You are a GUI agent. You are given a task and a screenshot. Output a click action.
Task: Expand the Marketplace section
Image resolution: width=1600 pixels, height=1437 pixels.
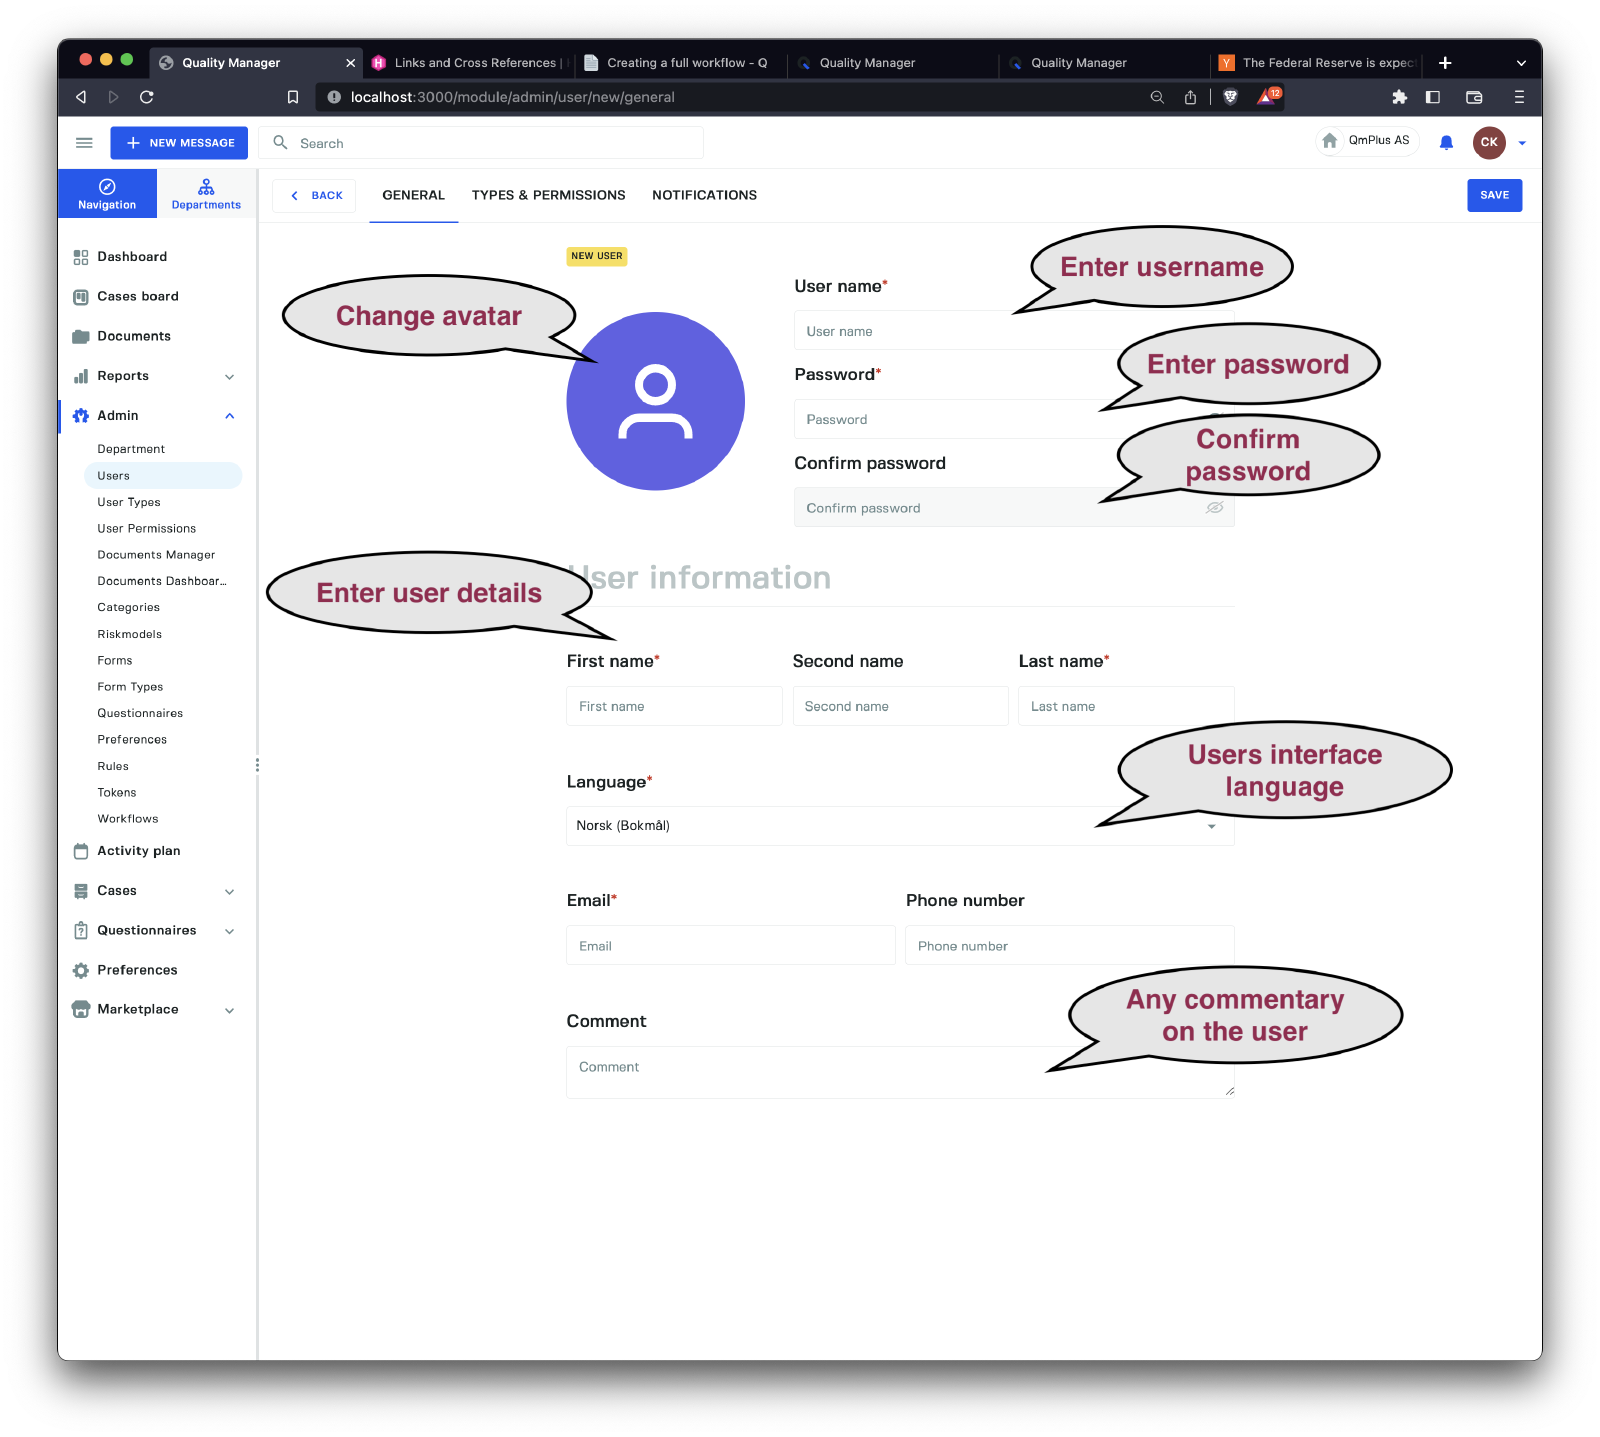pos(229,1010)
